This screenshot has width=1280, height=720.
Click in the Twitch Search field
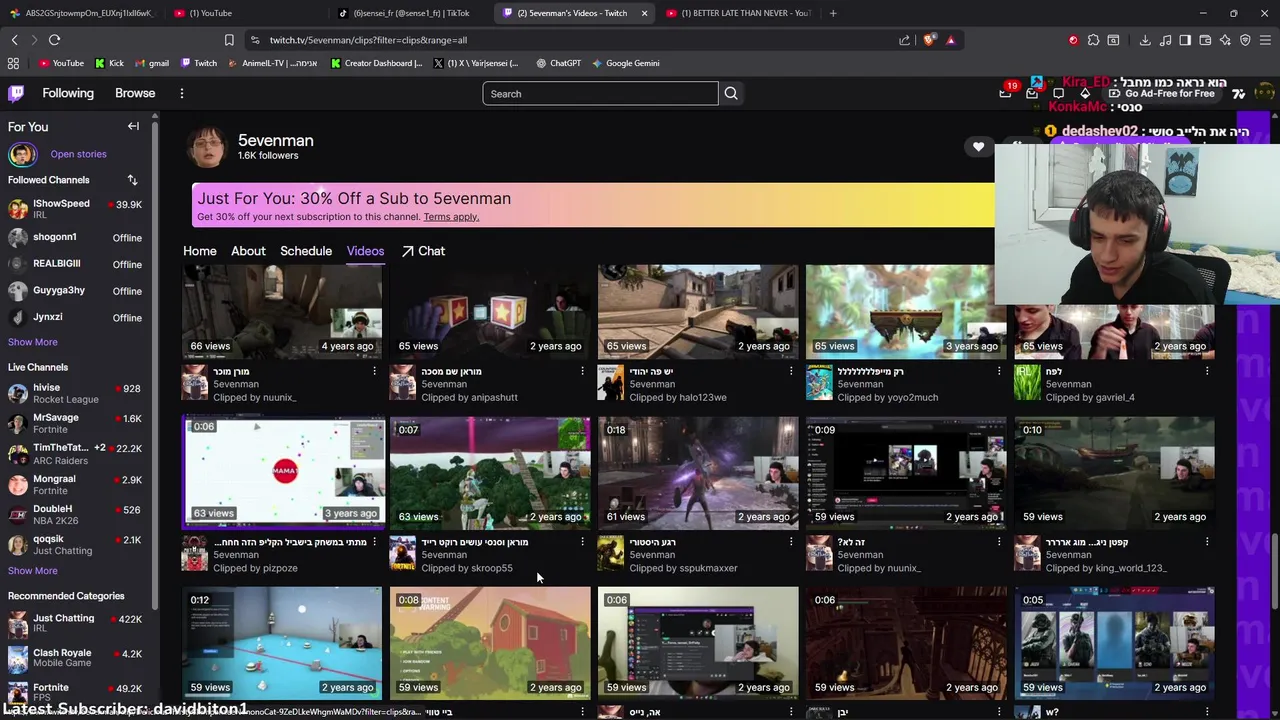600,93
